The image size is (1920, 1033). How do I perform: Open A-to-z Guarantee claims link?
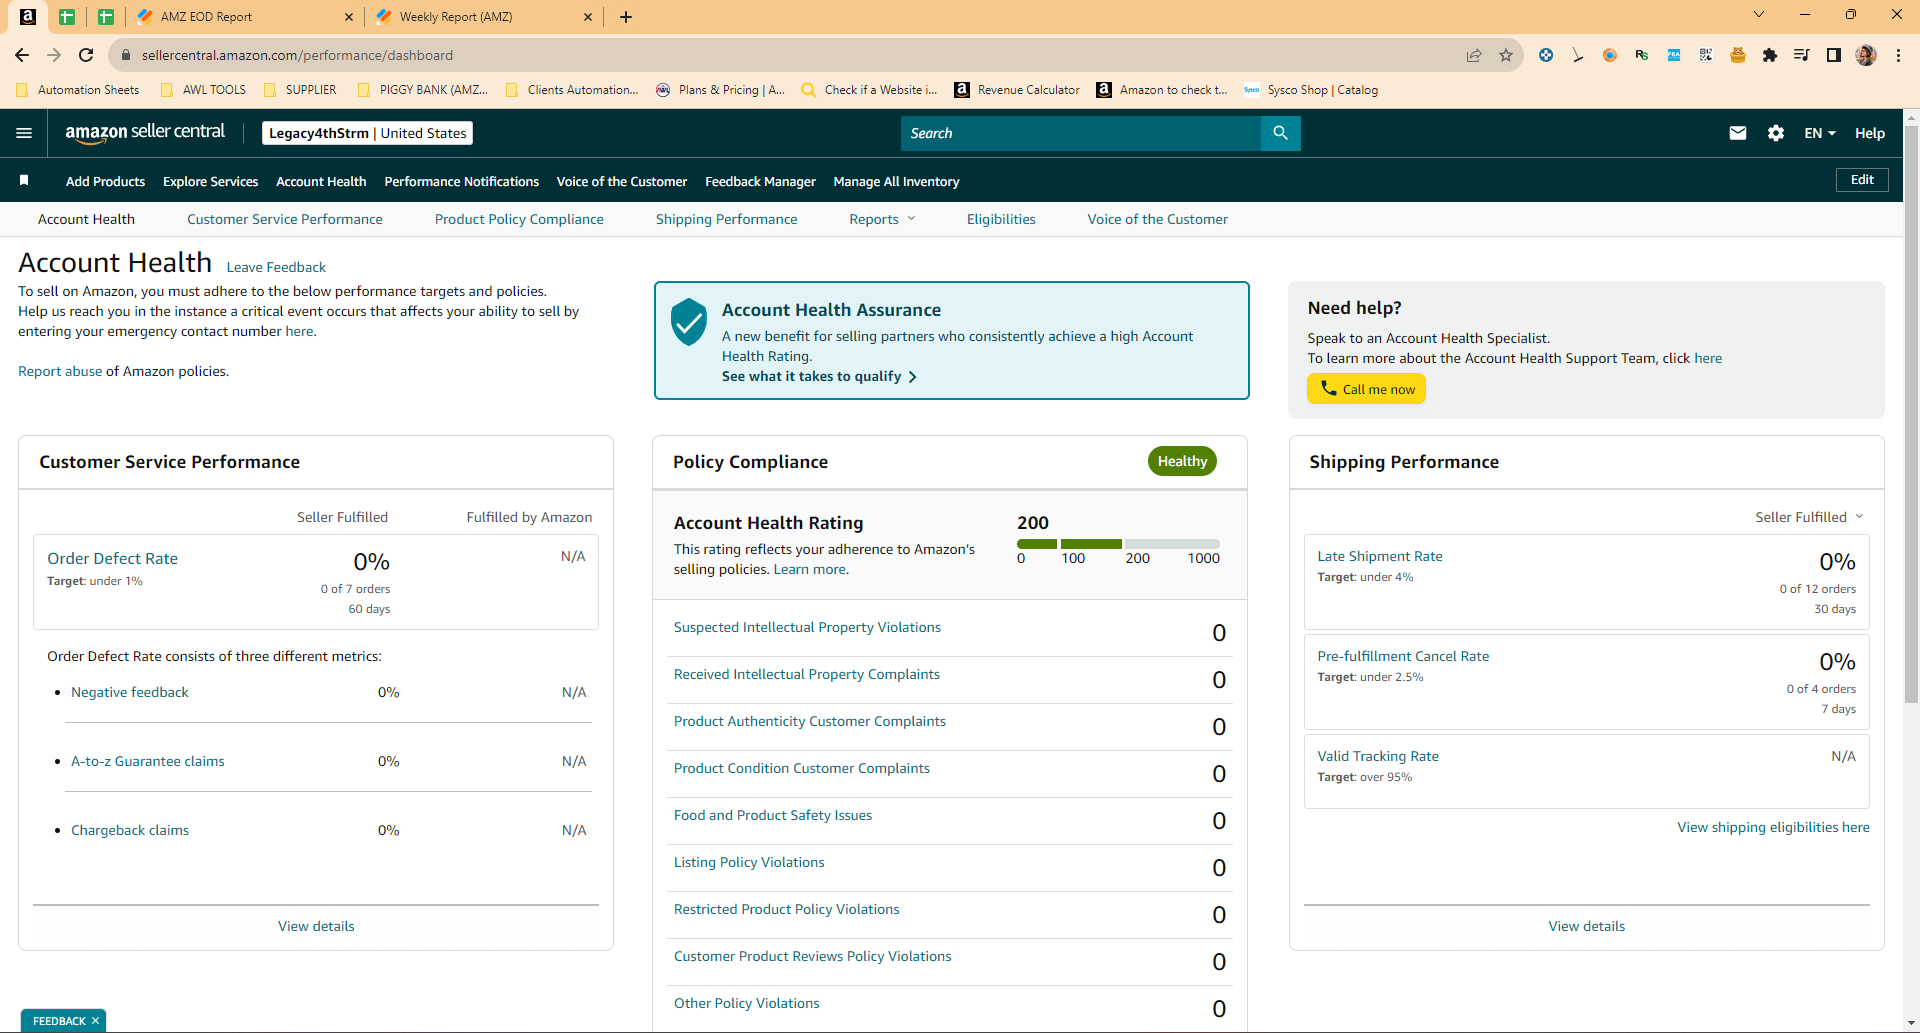tap(148, 761)
